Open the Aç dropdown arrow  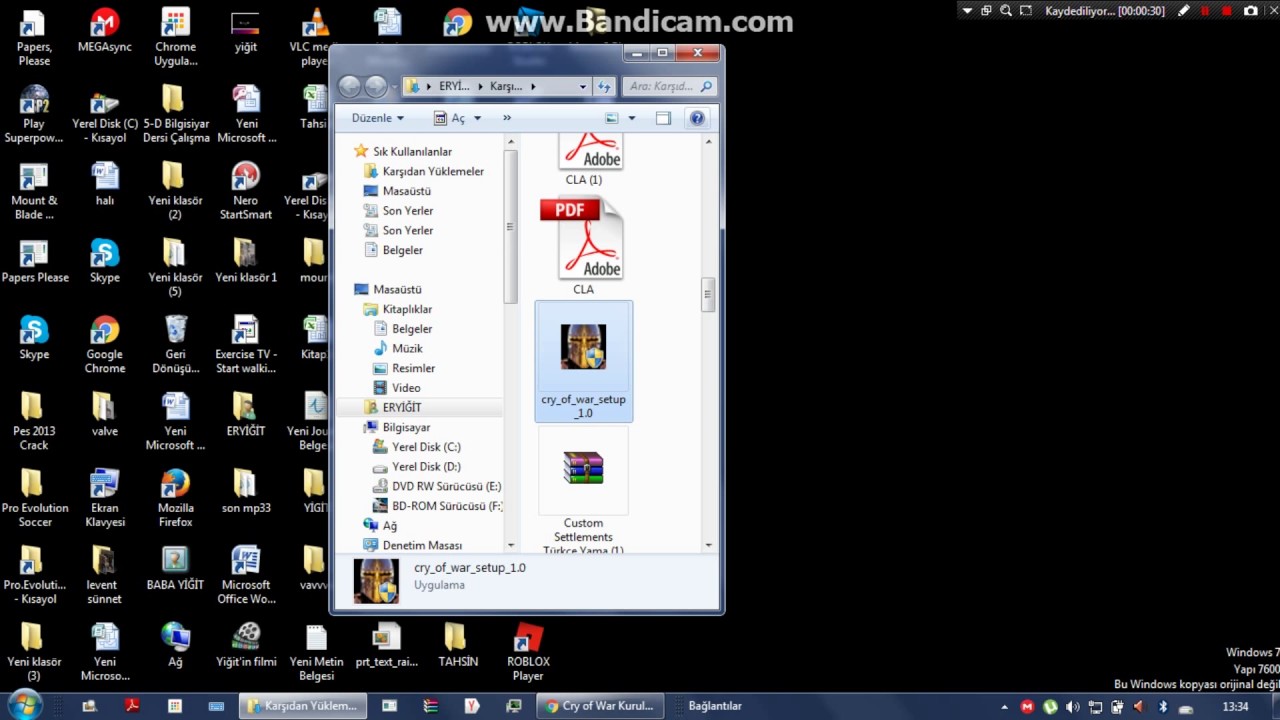coord(477,118)
